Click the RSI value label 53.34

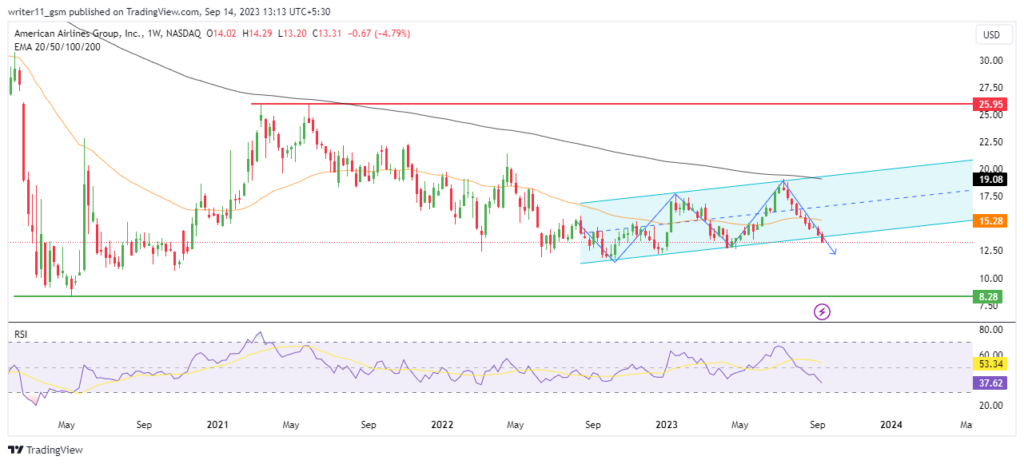[x=991, y=363]
